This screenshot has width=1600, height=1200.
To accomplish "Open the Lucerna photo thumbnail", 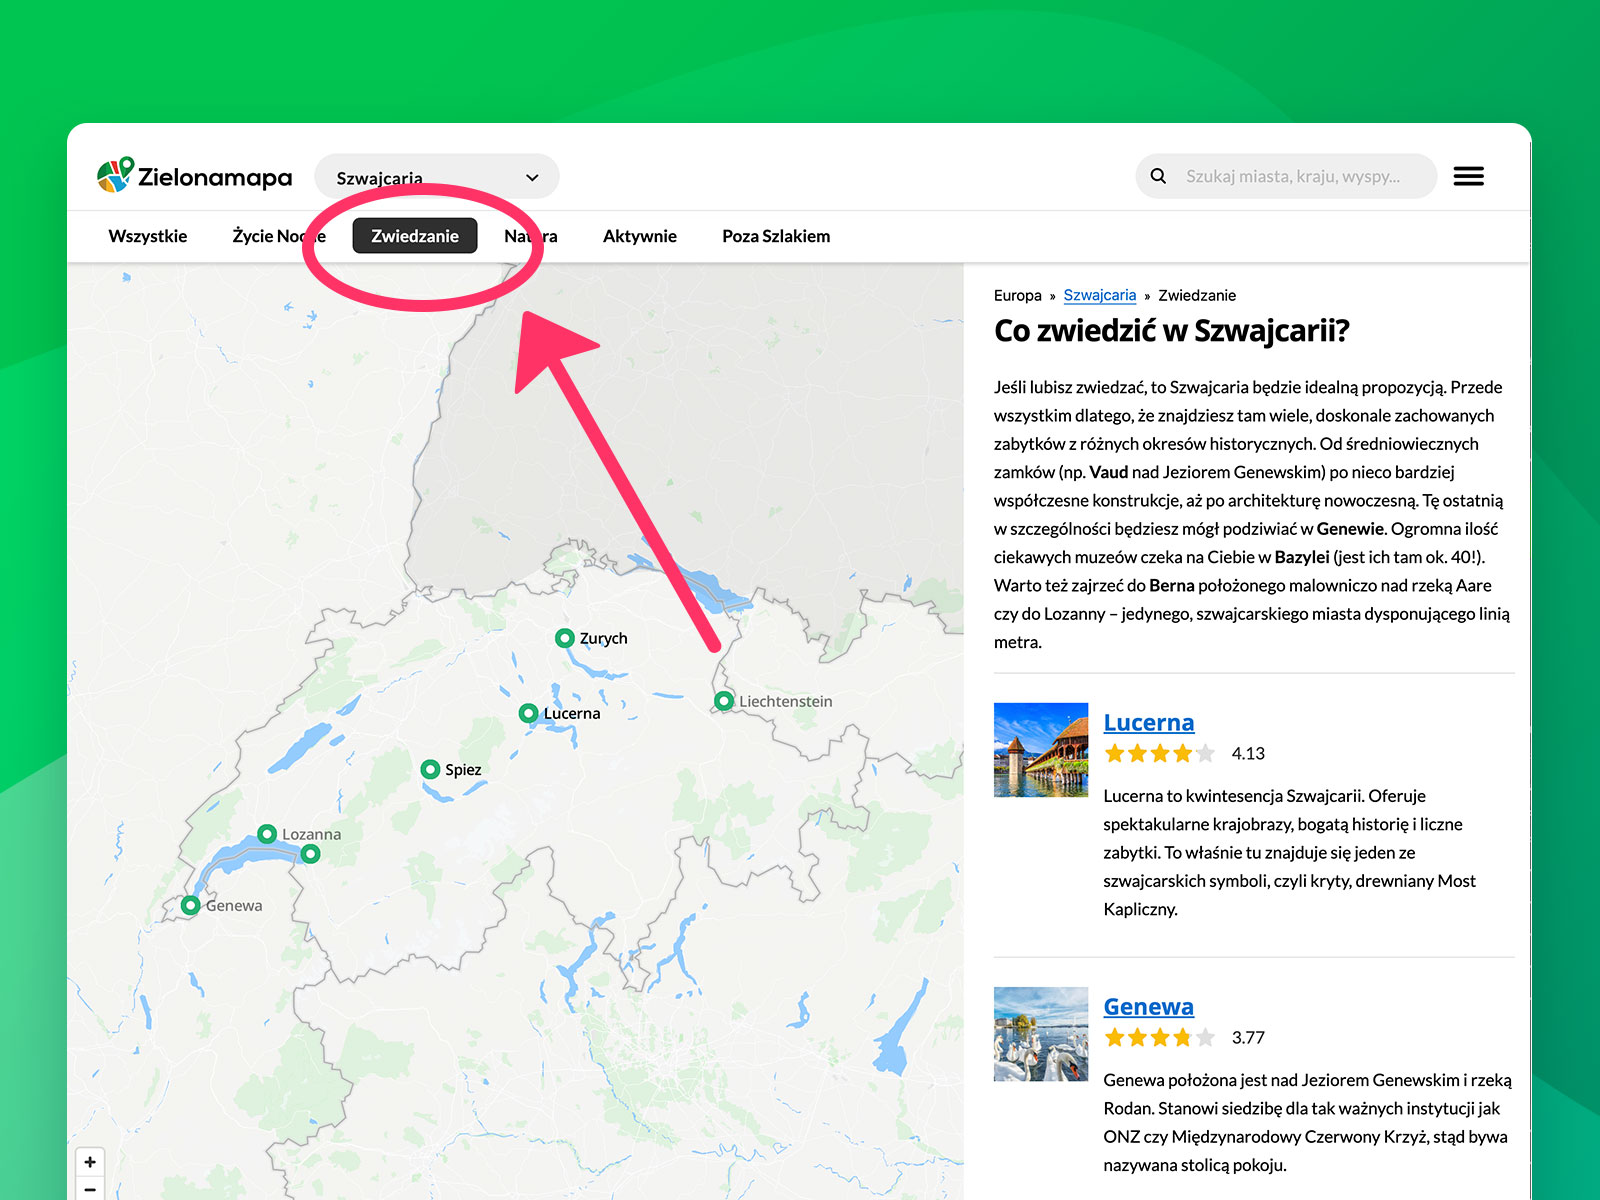I will tap(1041, 750).
